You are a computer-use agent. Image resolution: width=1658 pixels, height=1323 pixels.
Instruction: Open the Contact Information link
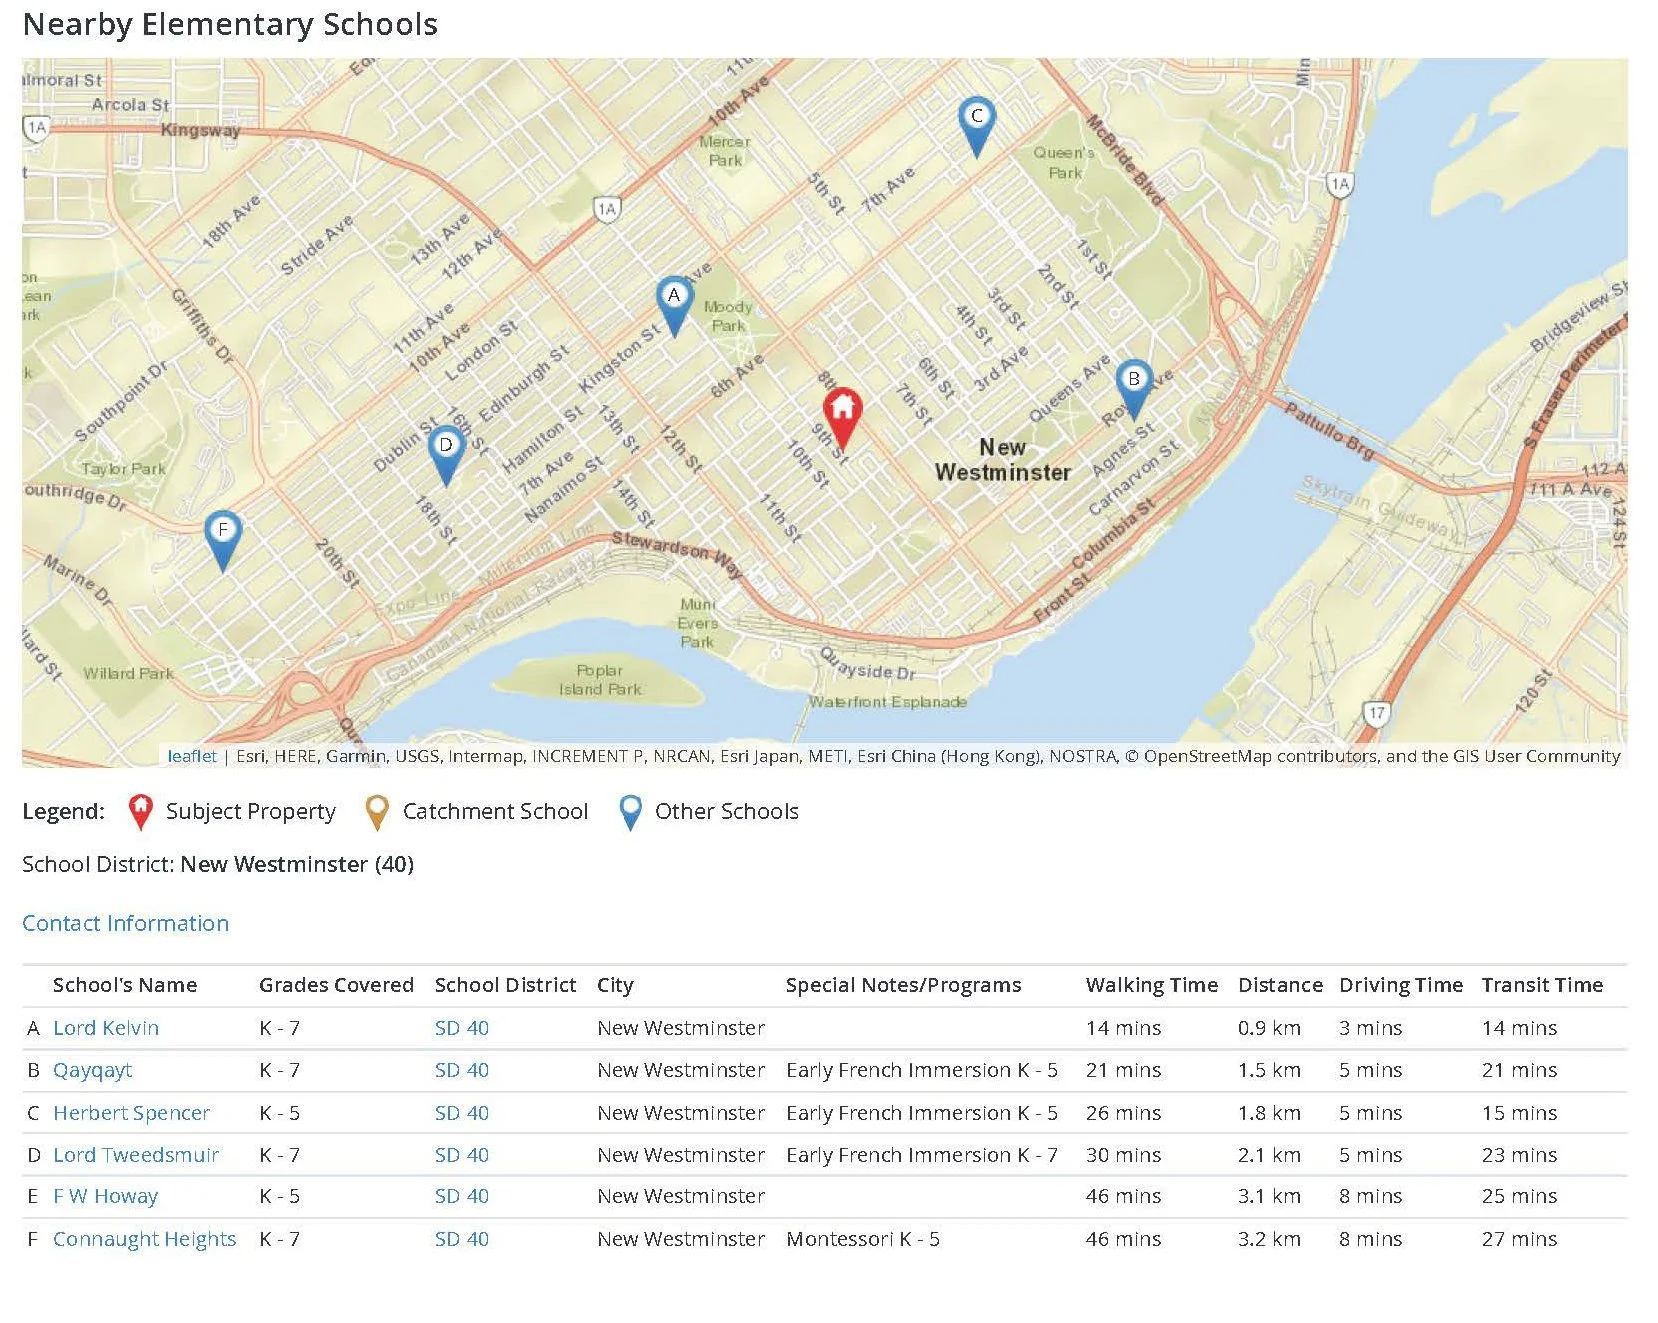tap(125, 923)
